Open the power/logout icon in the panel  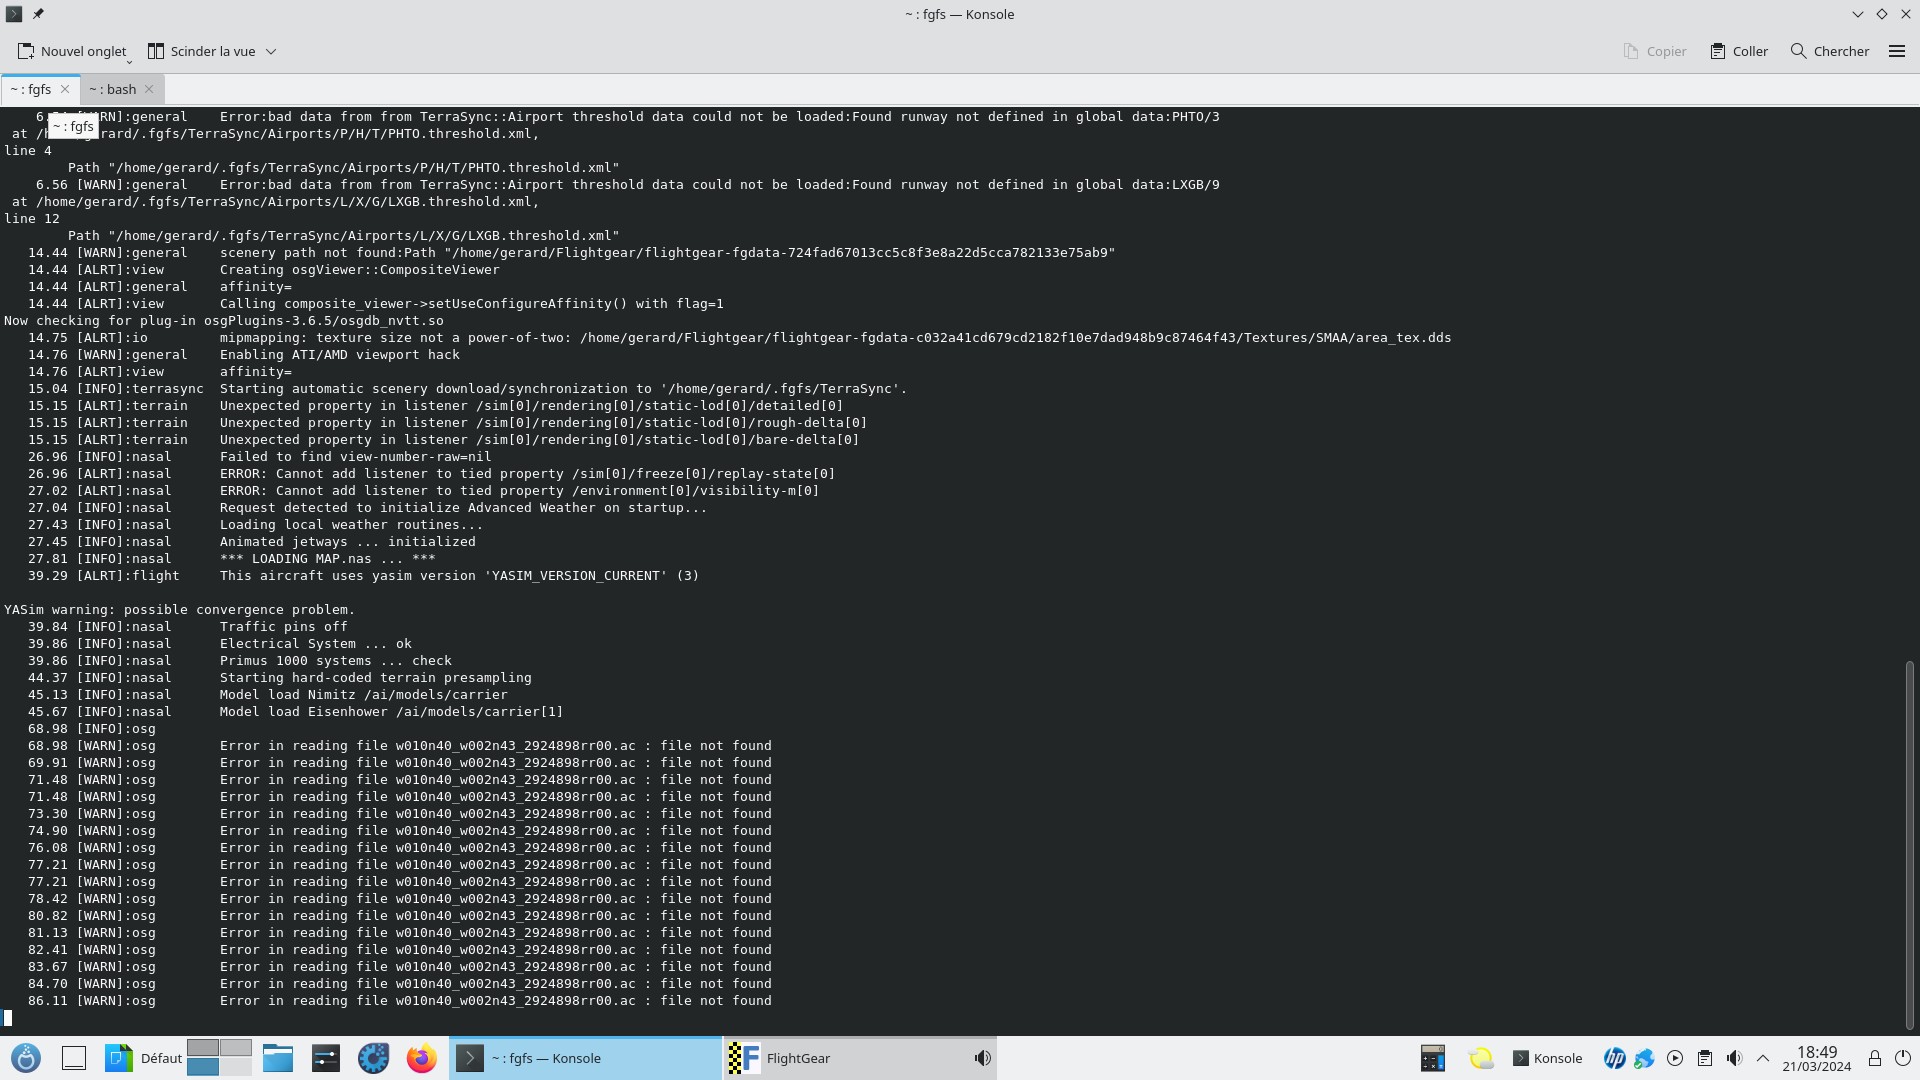pyautogui.click(x=1903, y=1058)
